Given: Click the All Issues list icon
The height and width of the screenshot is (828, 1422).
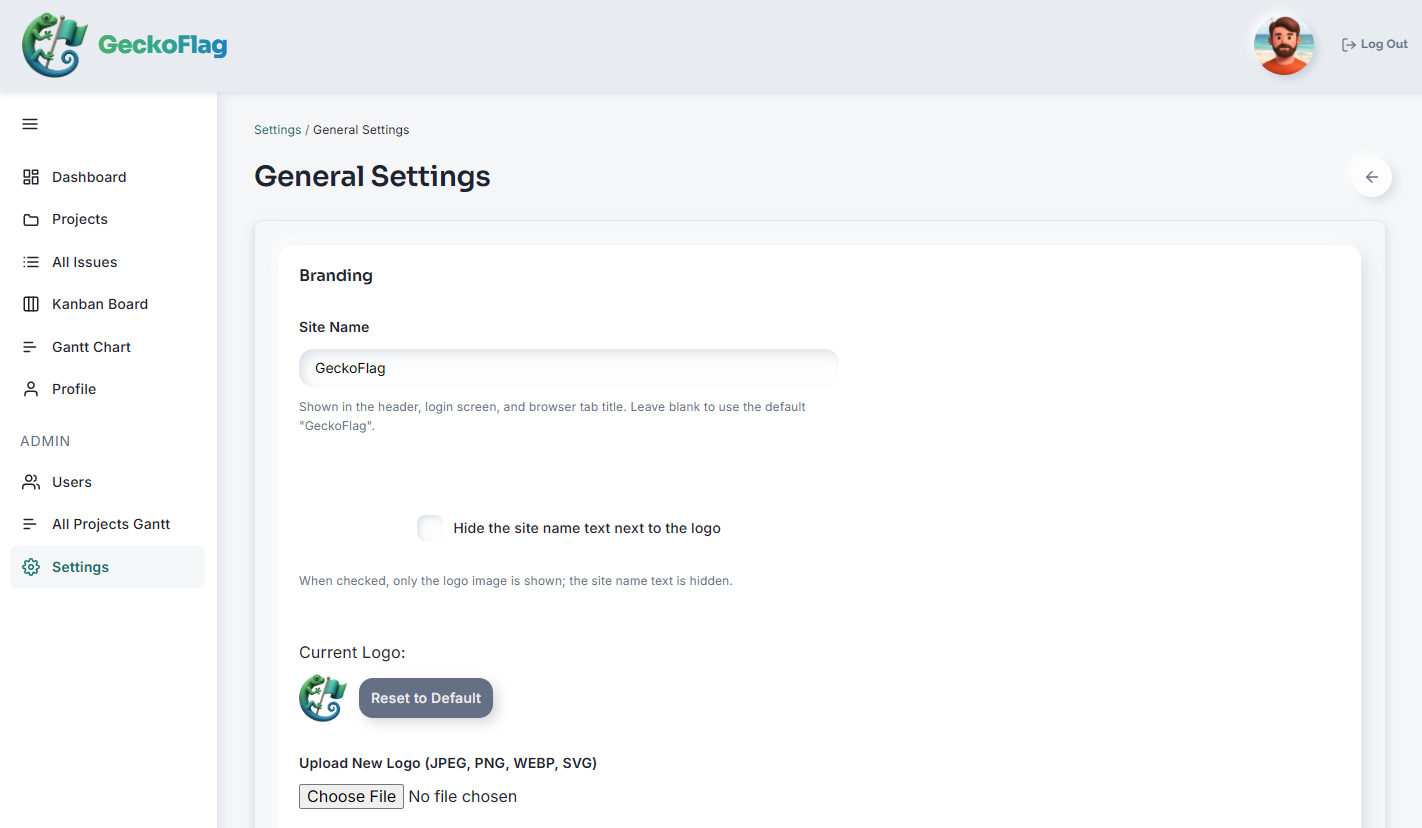Looking at the screenshot, I should (31, 262).
